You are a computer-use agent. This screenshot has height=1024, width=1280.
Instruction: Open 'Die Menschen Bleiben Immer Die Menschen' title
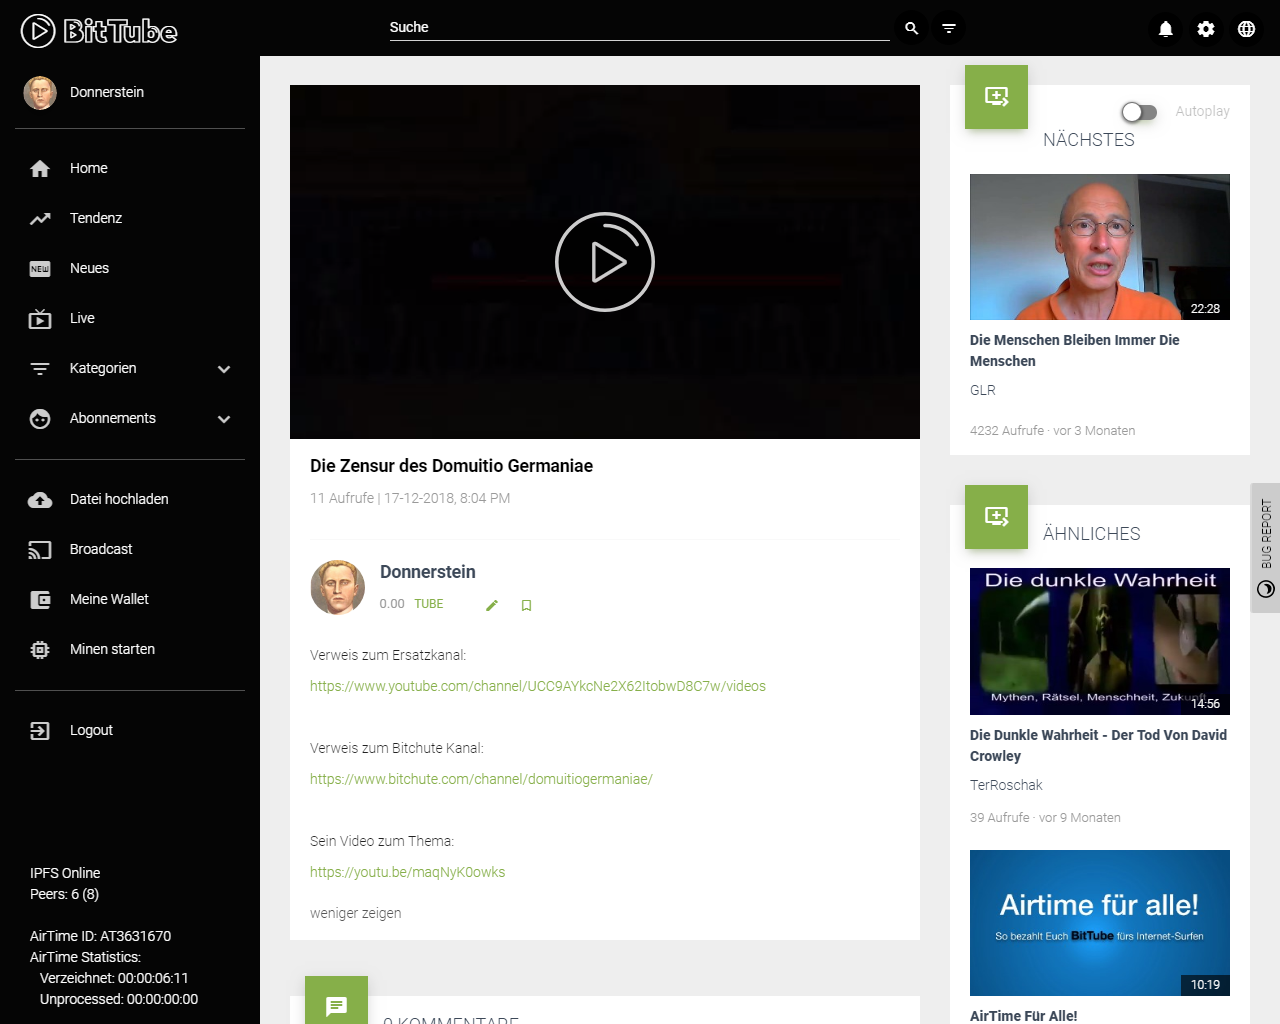point(1075,351)
